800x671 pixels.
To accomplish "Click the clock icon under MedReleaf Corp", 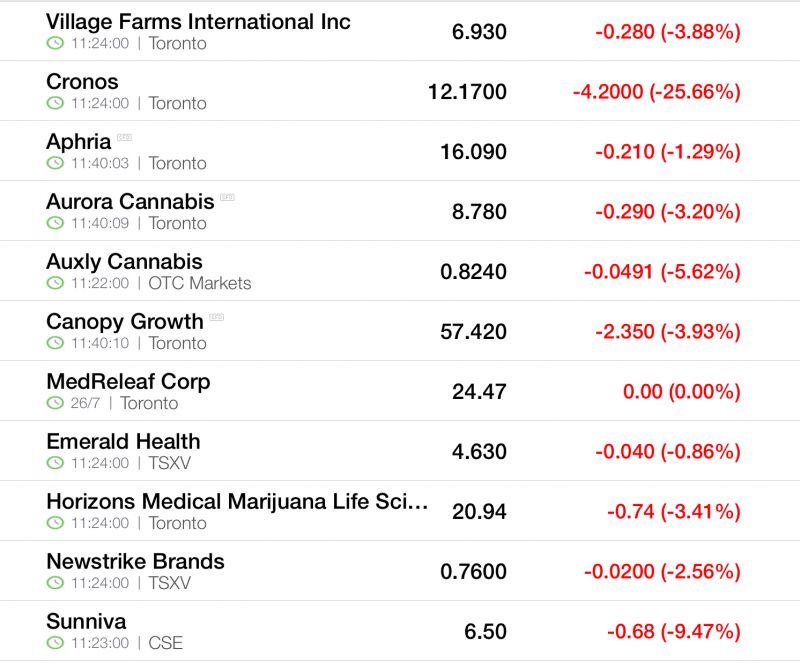I will click(x=55, y=403).
